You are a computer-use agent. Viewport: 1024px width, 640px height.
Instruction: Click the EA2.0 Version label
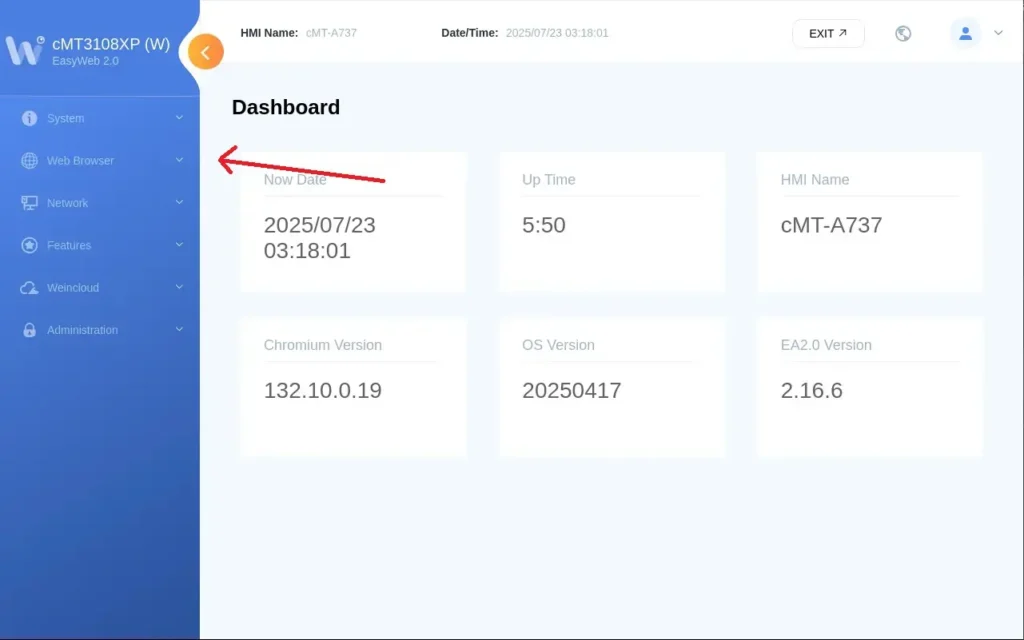coord(826,345)
